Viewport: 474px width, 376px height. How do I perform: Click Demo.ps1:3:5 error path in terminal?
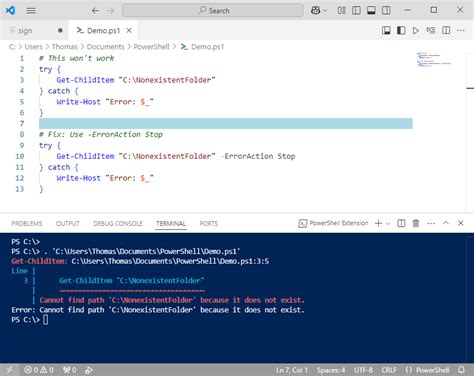click(170, 261)
